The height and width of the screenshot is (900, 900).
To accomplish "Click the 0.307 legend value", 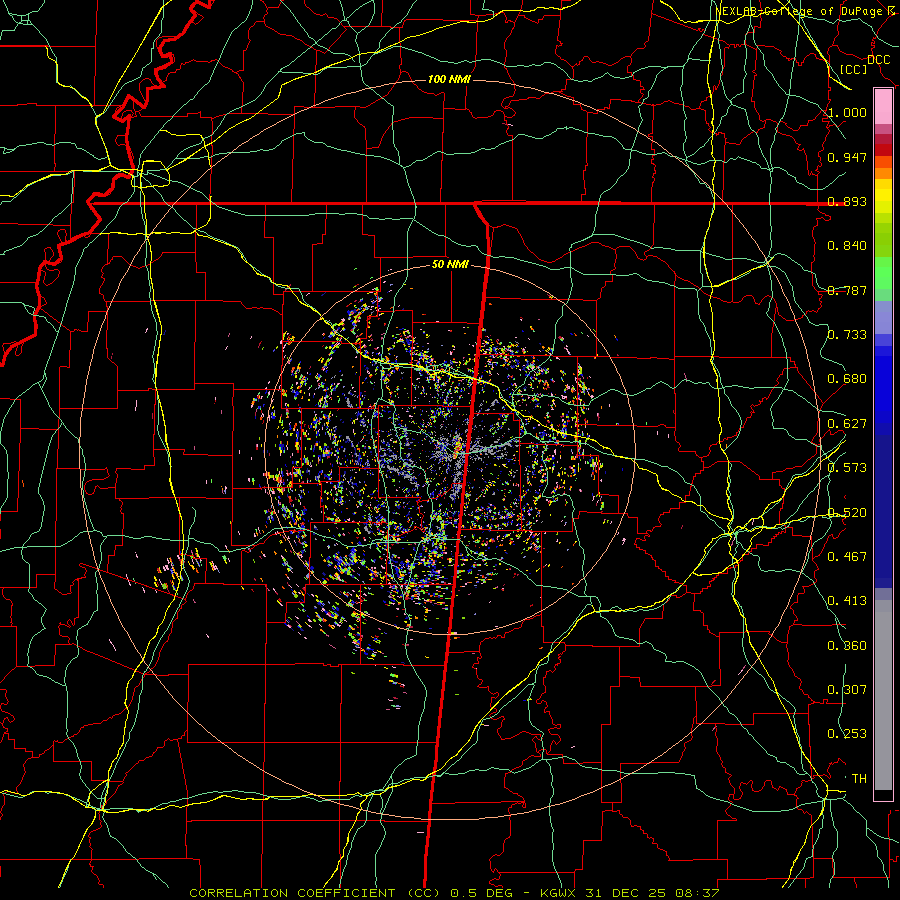I will (x=847, y=690).
